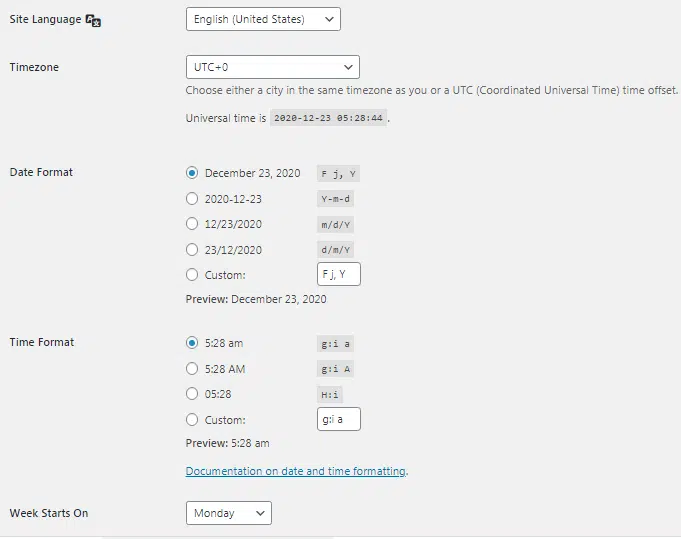
Task: Select the 5:28 am time format
Action: 192,343
